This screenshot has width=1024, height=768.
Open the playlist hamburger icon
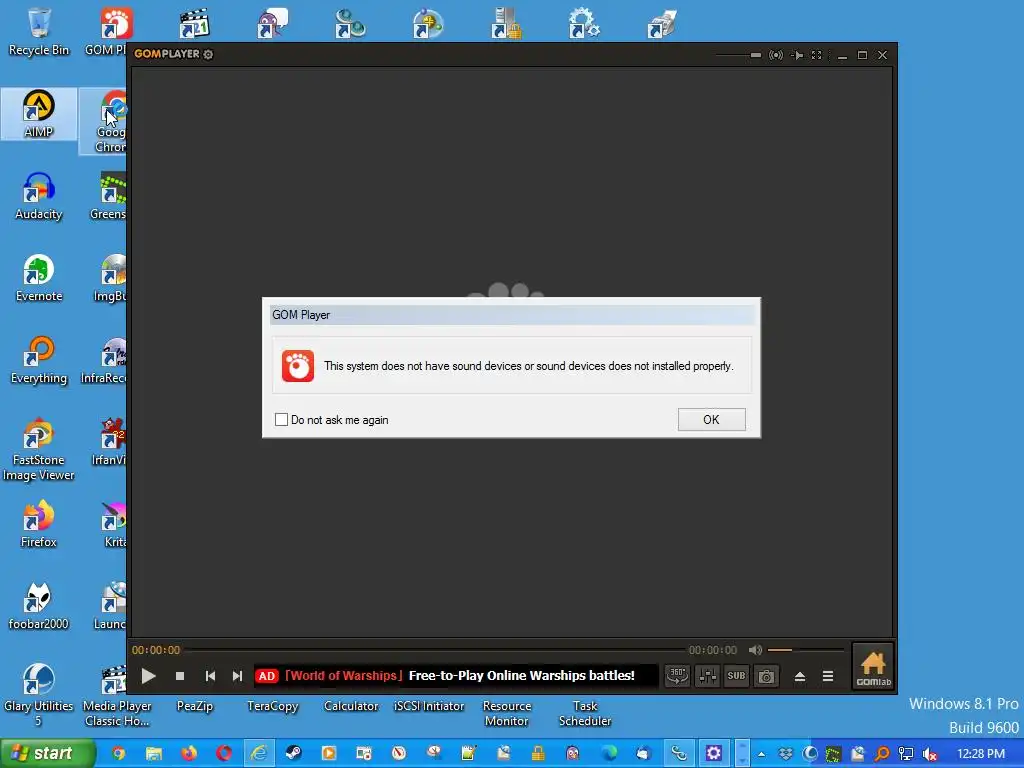click(827, 677)
